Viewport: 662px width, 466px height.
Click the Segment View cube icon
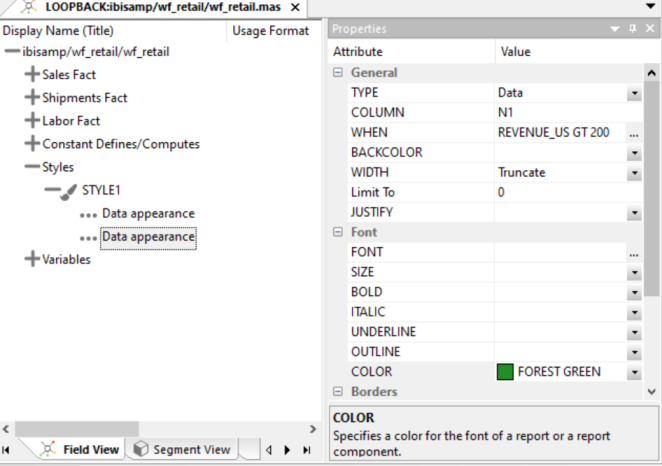pyautogui.click(x=141, y=450)
